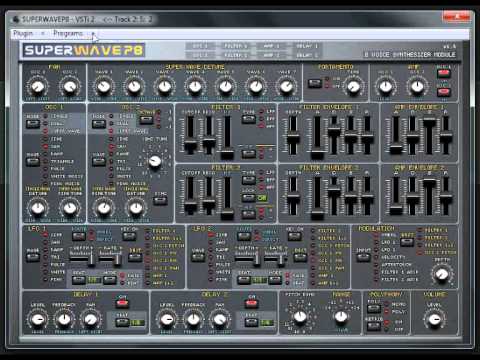Click the Super Wave Detune WAVE 1 knob
The image size is (480, 360).
(104, 87)
